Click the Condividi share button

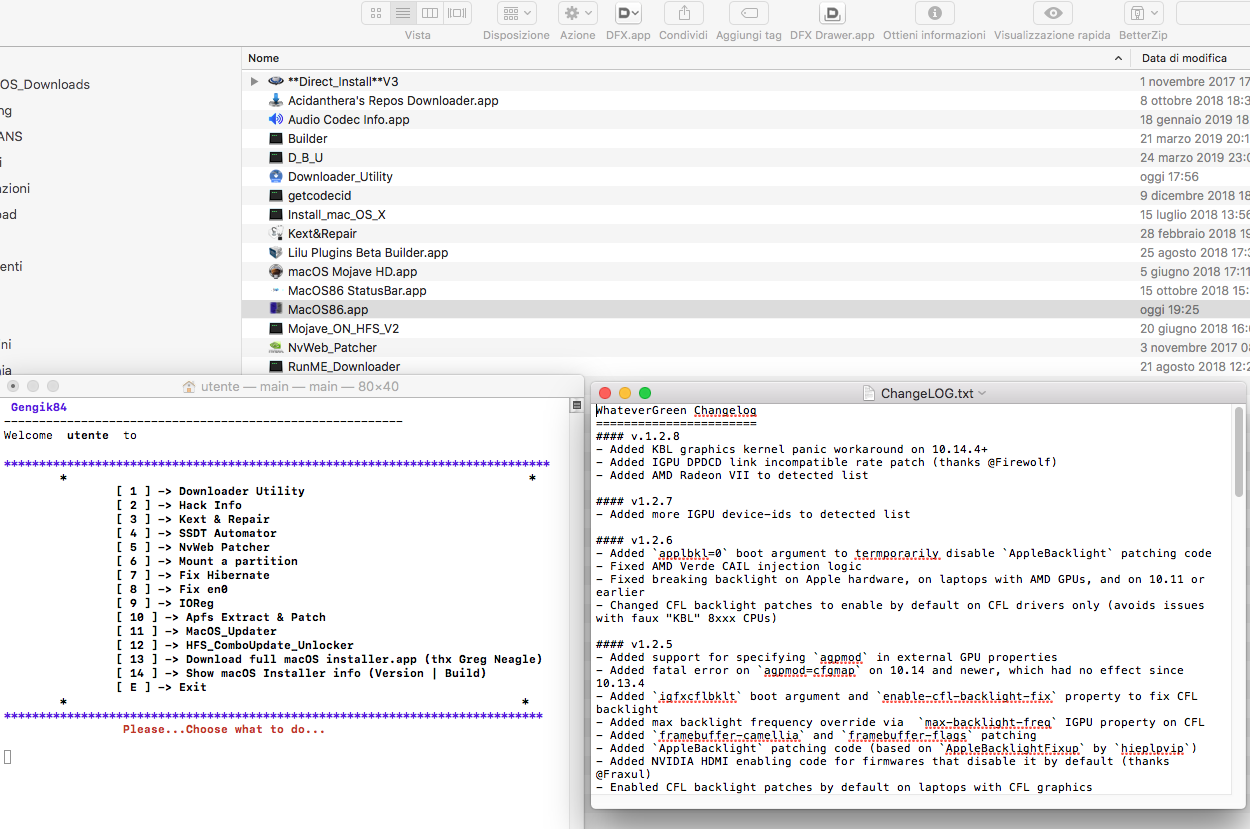click(684, 13)
